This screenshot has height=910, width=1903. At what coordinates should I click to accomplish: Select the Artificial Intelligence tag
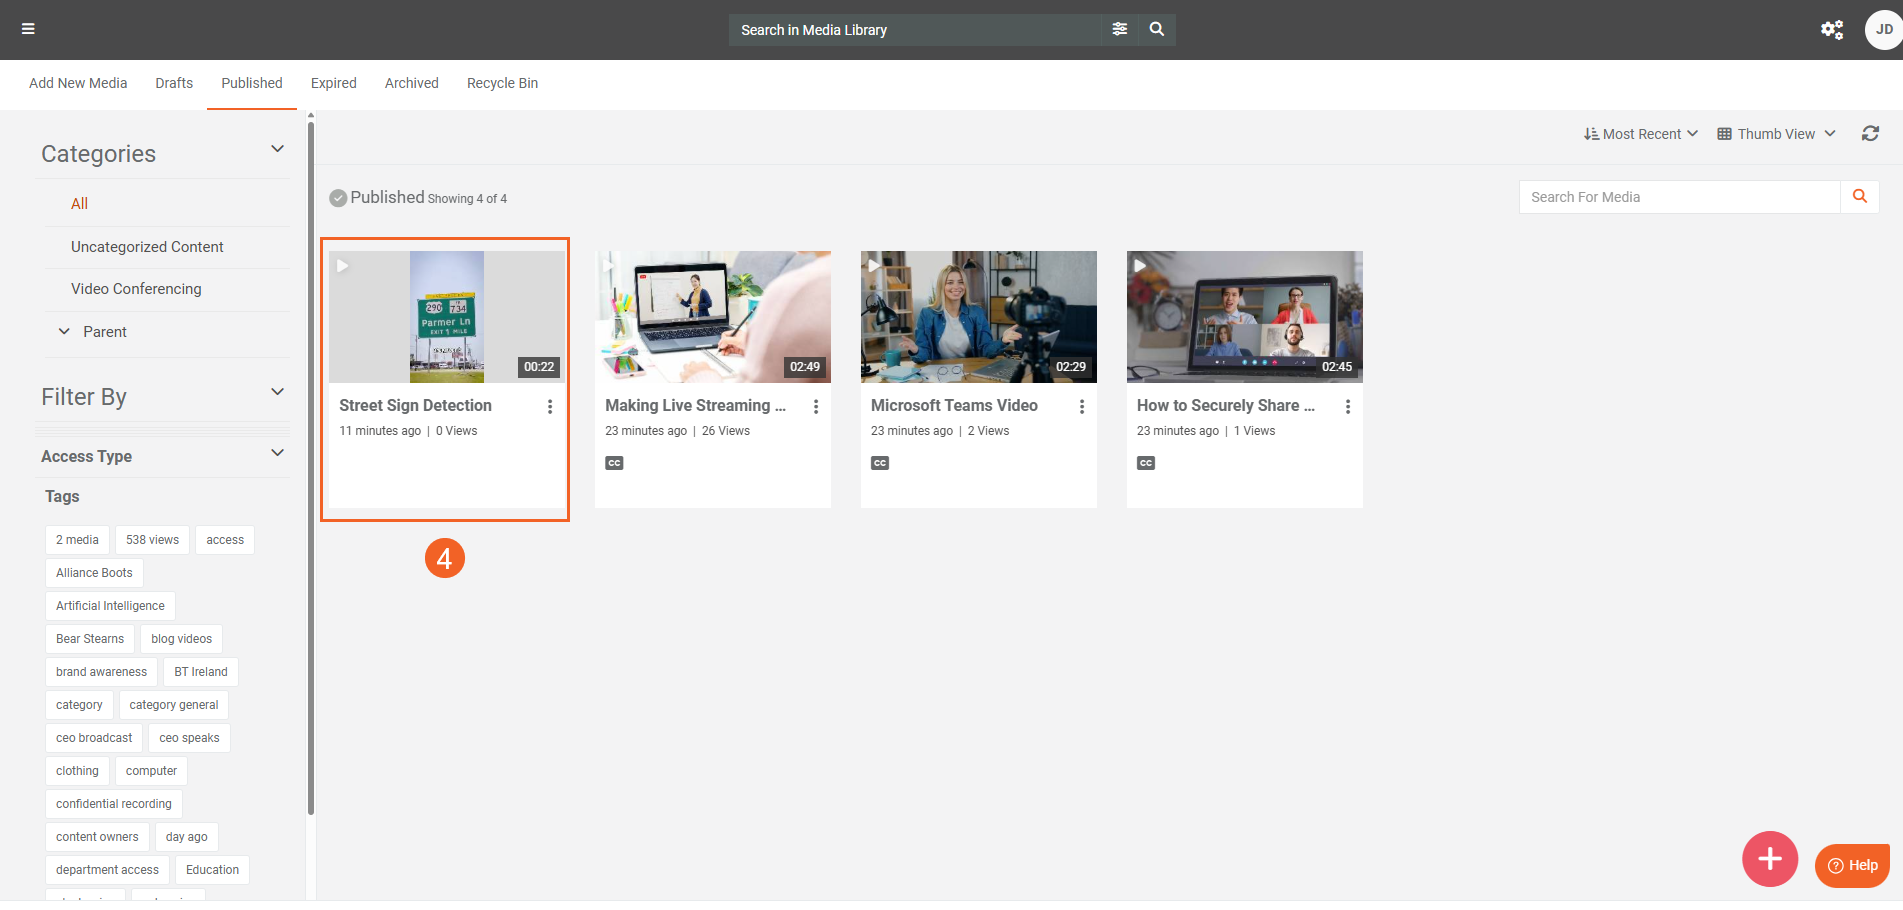110,606
